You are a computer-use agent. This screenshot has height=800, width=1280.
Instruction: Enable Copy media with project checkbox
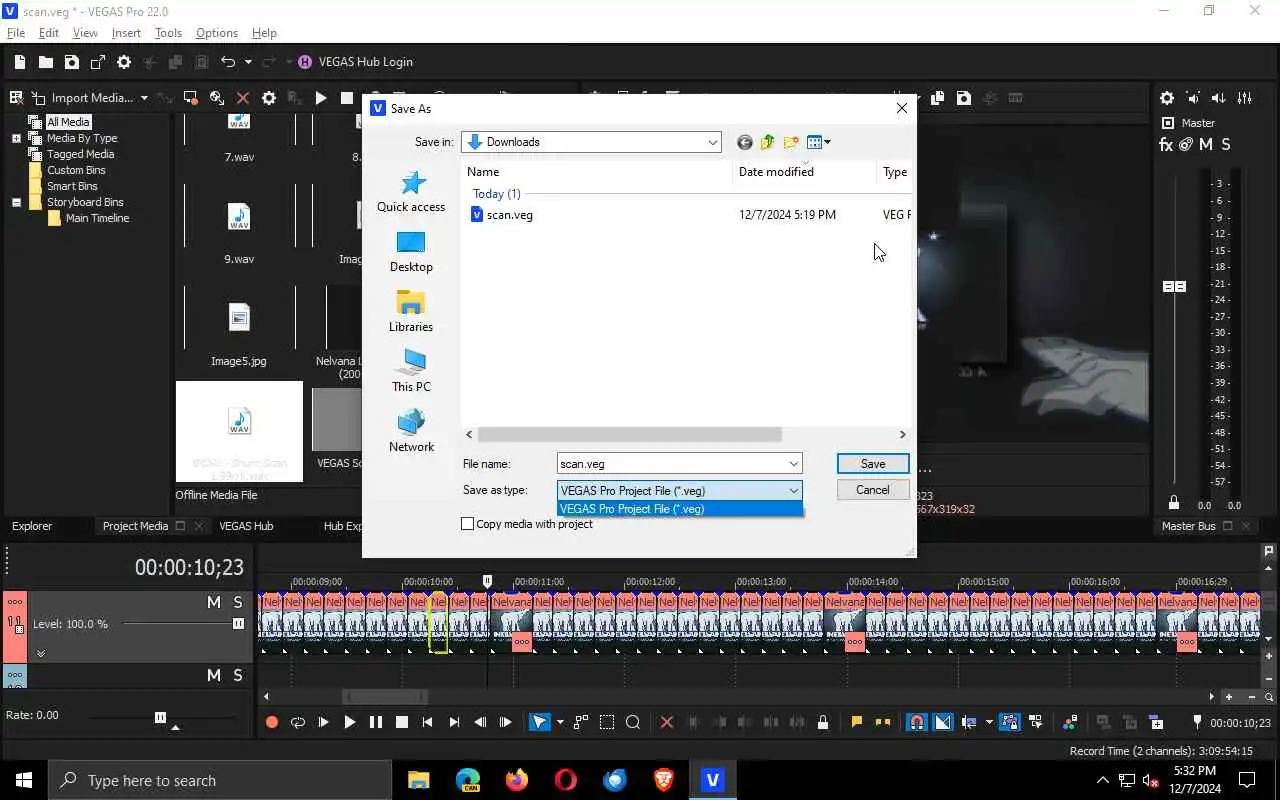pyautogui.click(x=467, y=524)
